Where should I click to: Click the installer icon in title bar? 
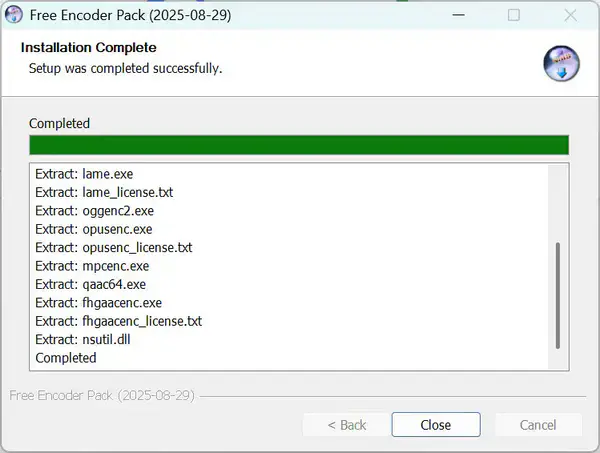pos(15,15)
